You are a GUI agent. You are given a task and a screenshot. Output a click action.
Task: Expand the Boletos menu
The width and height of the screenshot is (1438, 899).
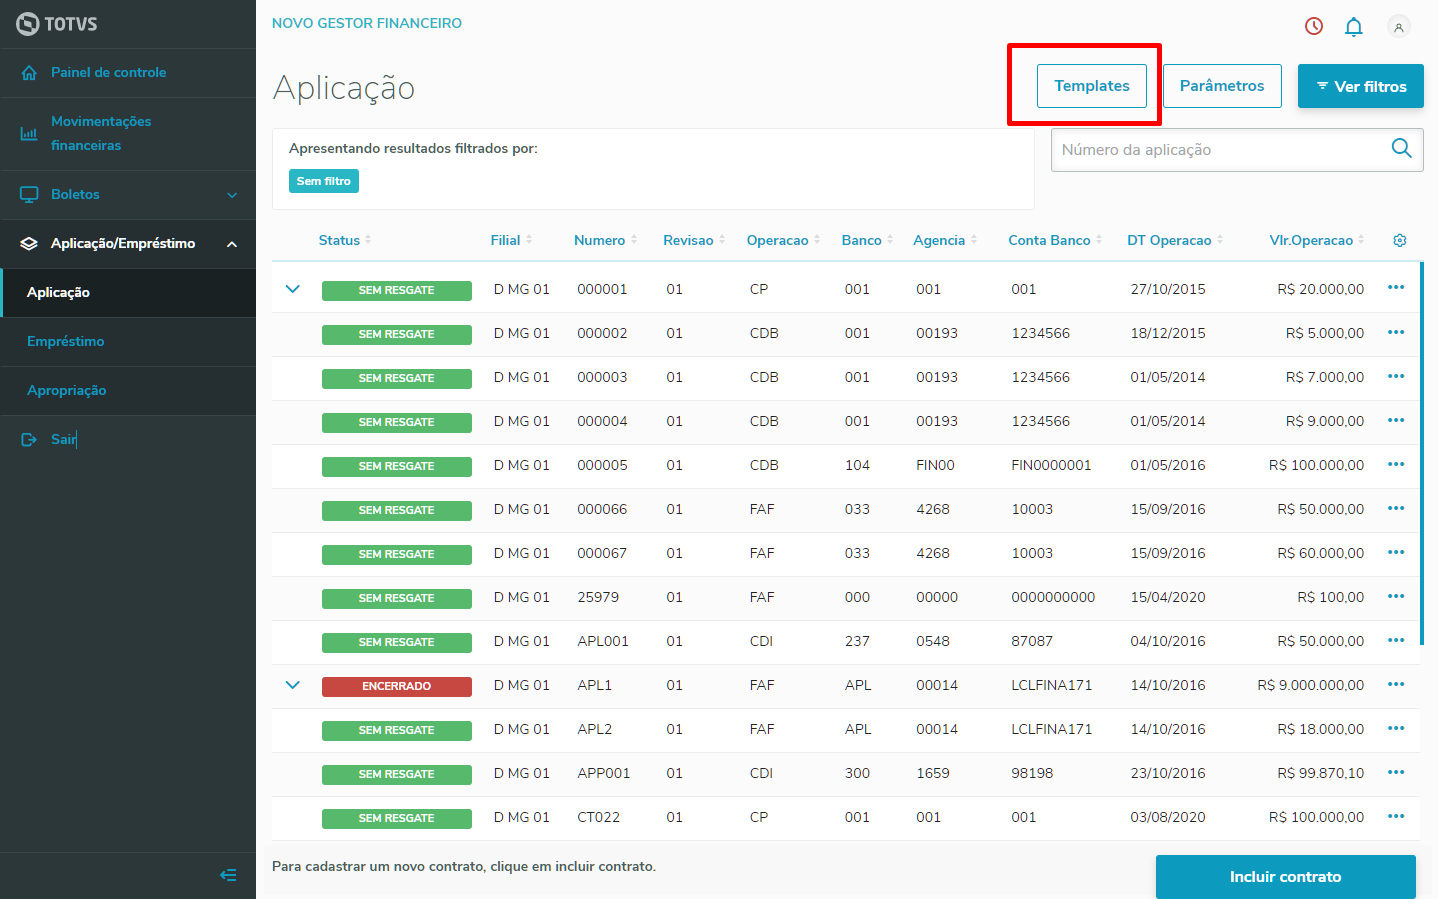click(128, 194)
